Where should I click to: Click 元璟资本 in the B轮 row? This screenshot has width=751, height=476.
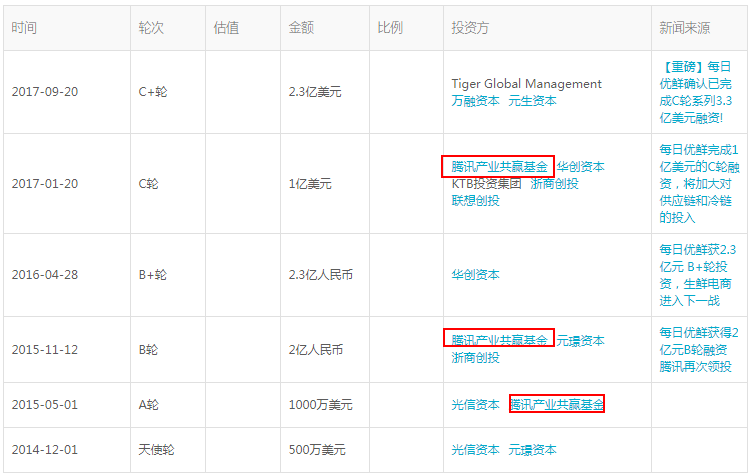(x=580, y=340)
